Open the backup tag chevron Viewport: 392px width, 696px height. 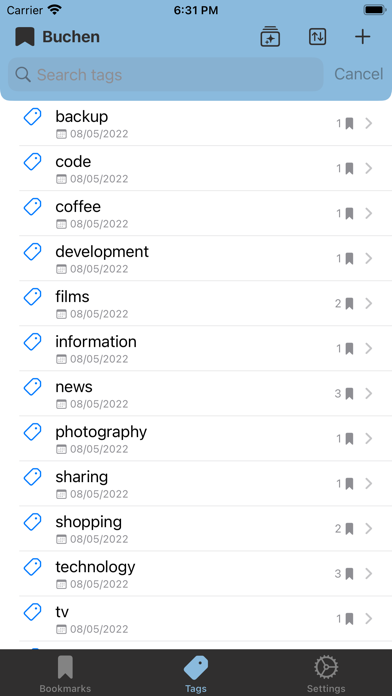(368, 123)
